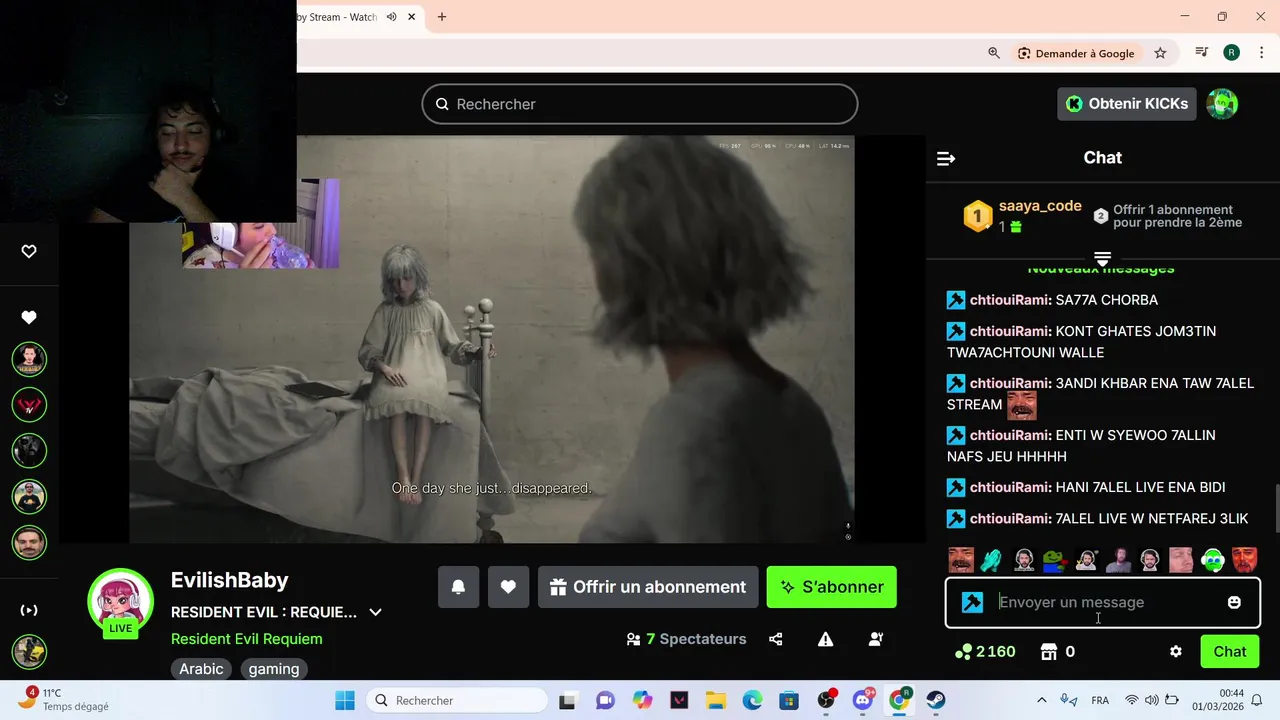Toggle system volume icon in tray

[1151, 700]
